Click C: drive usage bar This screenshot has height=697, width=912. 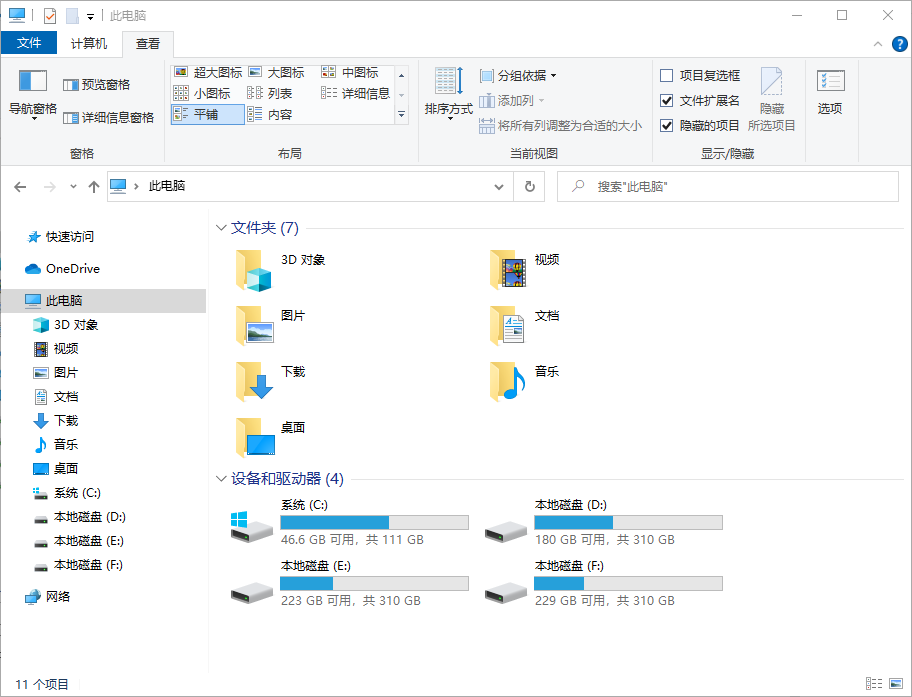click(x=375, y=522)
